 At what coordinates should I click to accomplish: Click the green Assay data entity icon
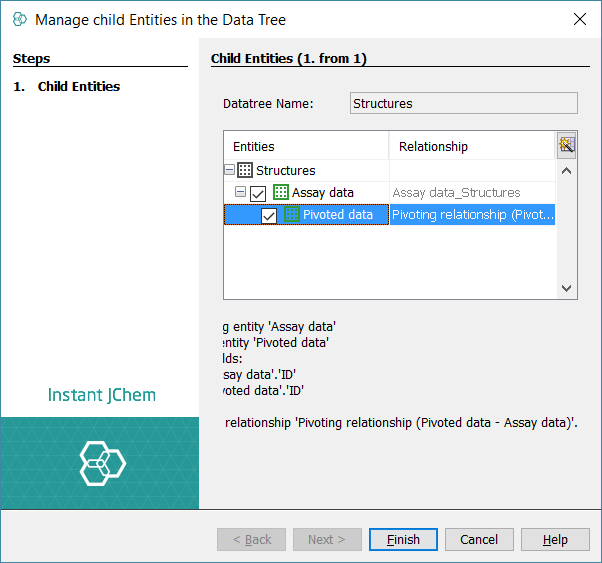click(x=281, y=193)
